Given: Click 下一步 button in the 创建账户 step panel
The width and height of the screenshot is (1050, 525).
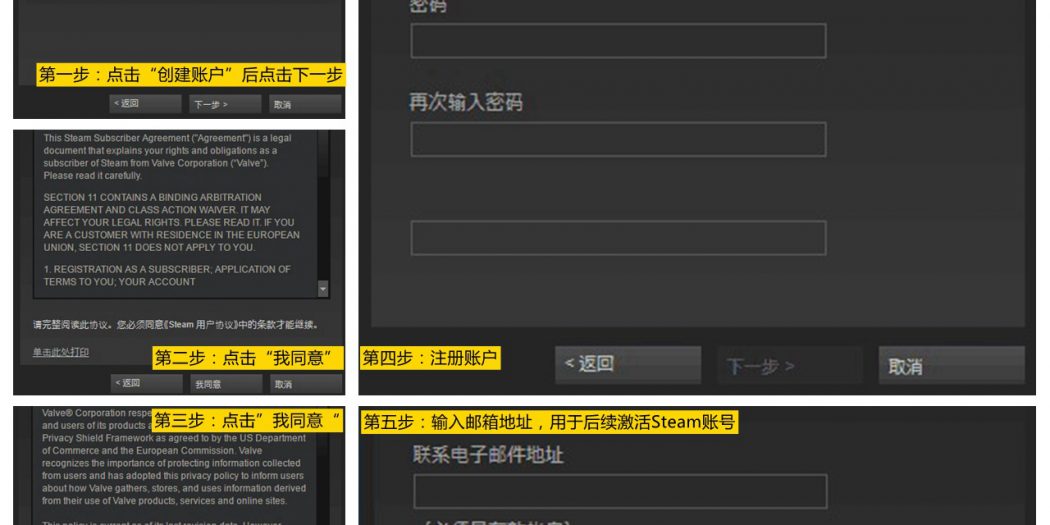Looking at the screenshot, I should click(x=225, y=104).
